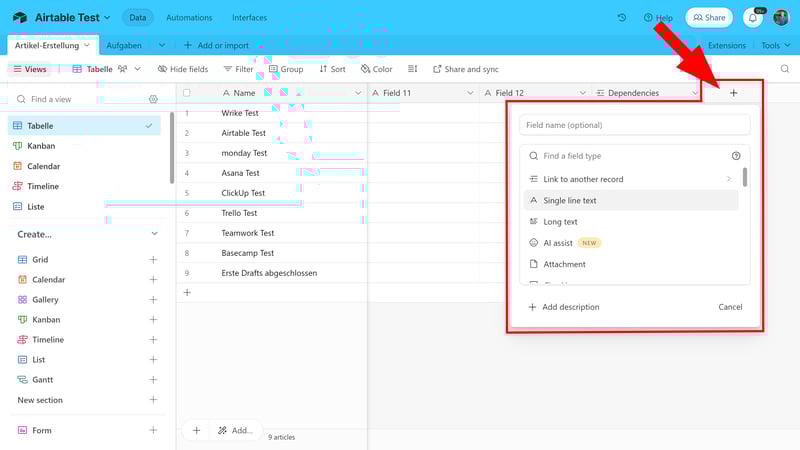
Task: Open Filter tool
Action: click(238, 69)
